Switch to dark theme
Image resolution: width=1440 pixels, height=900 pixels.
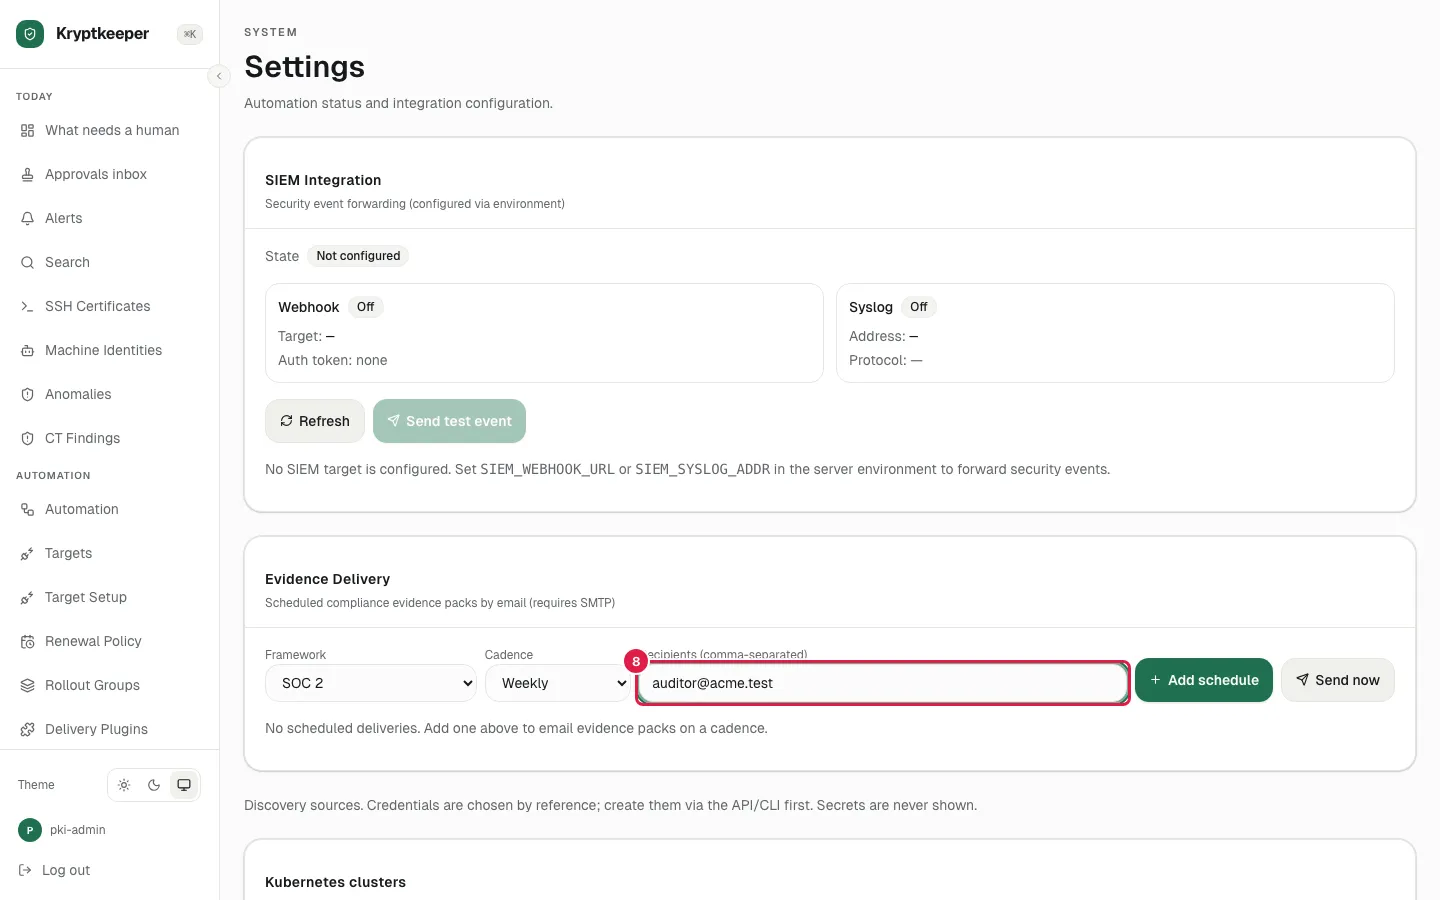pyautogui.click(x=154, y=785)
